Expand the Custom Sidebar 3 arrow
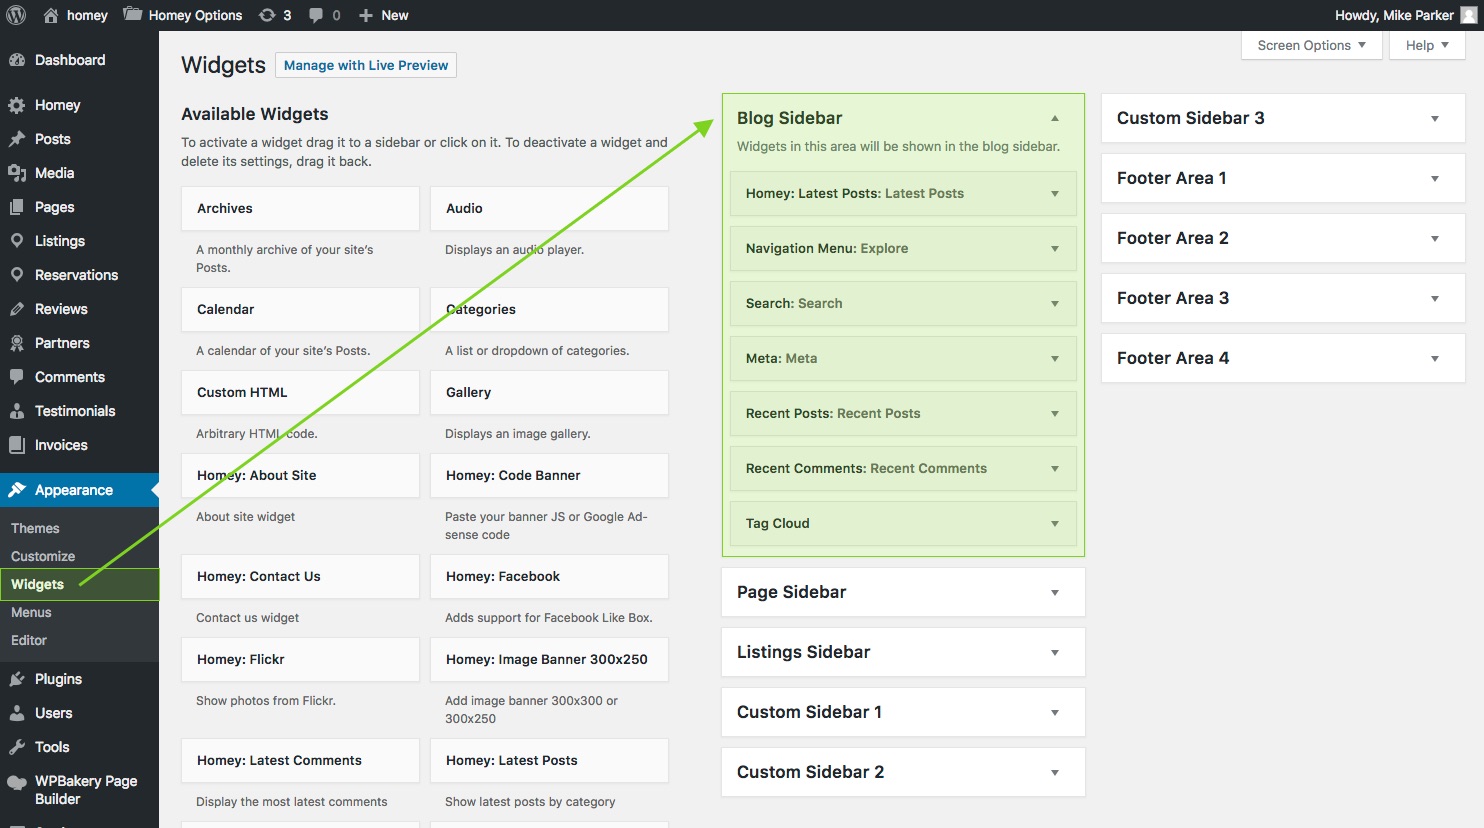The width and height of the screenshot is (1484, 828). pos(1434,119)
